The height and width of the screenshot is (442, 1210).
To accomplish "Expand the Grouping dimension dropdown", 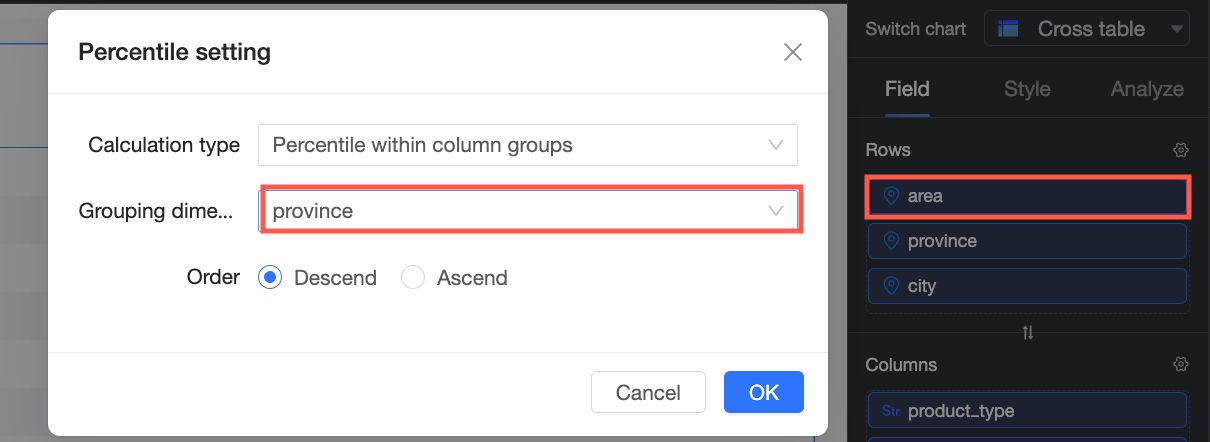I will point(529,211).
